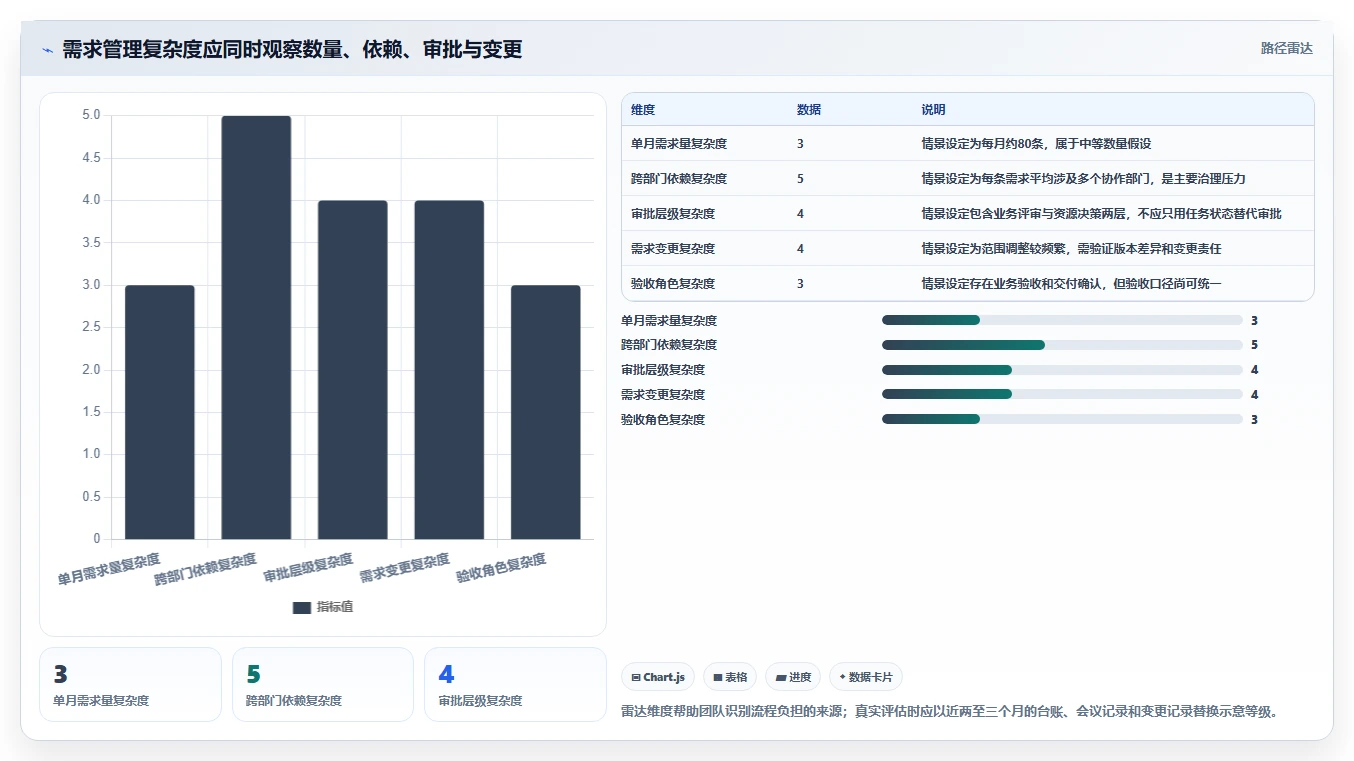This screenshot has height=761, width=1354.
Task: Click the data value 3 in 验收角色复杂度 table row
Action: 800,284
